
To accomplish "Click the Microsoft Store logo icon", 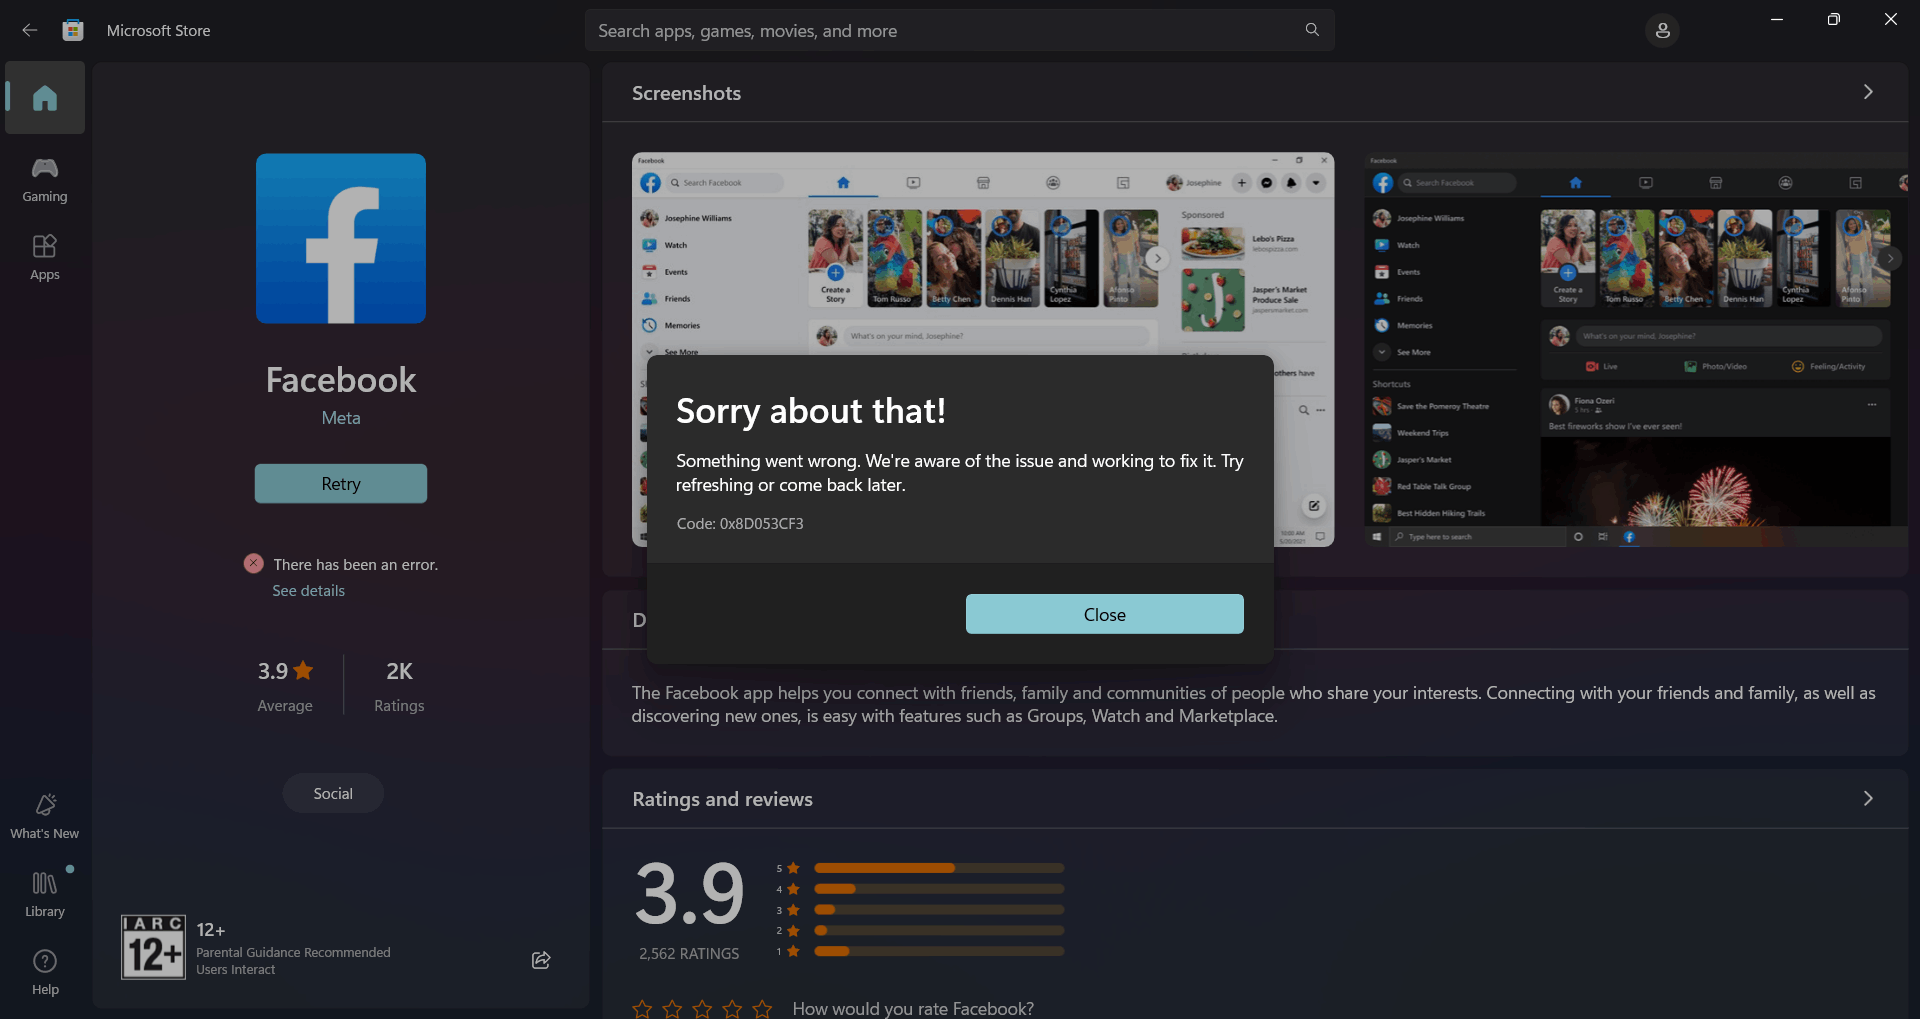I will coord(73,30).
